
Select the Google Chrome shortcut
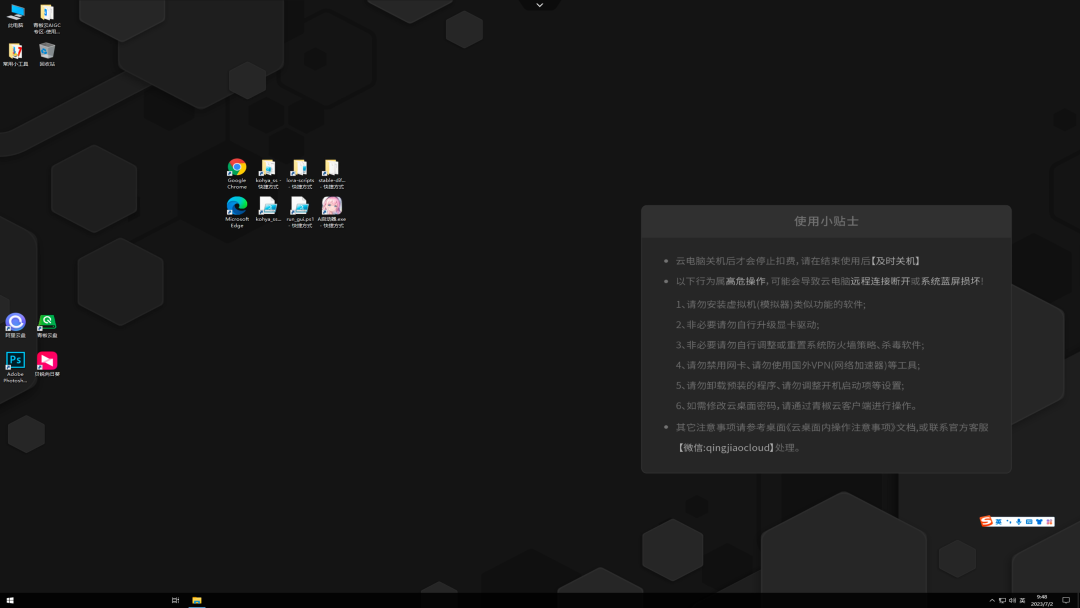[x=237, y=174]
